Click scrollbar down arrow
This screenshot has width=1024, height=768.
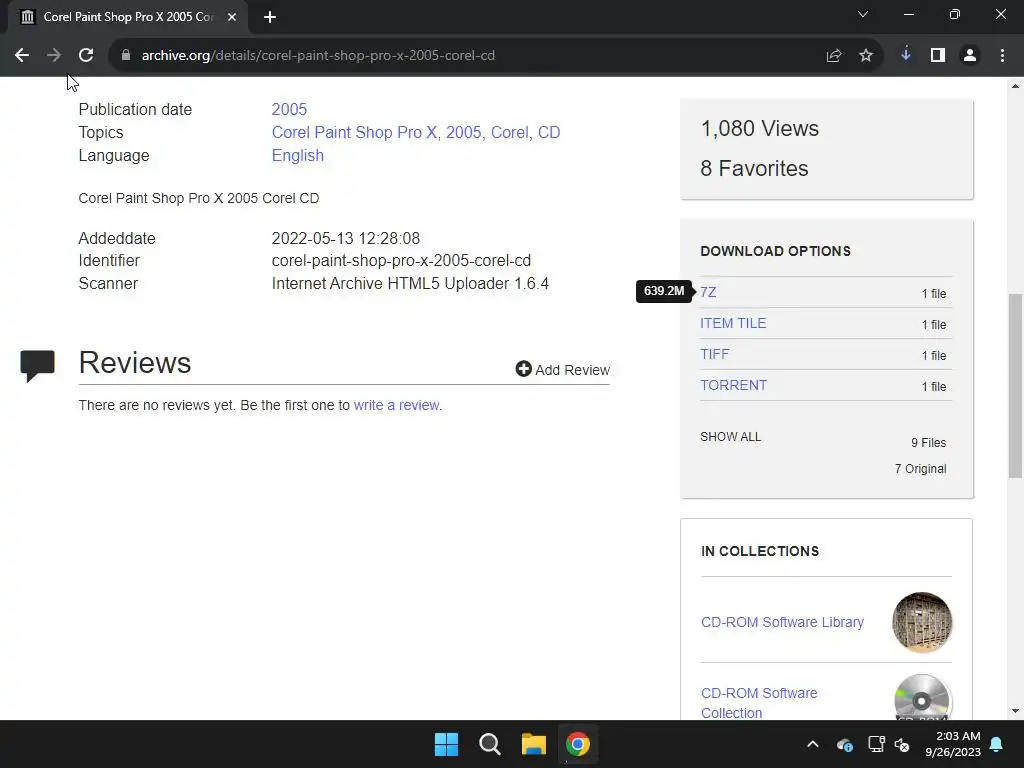click(1015, 711)
